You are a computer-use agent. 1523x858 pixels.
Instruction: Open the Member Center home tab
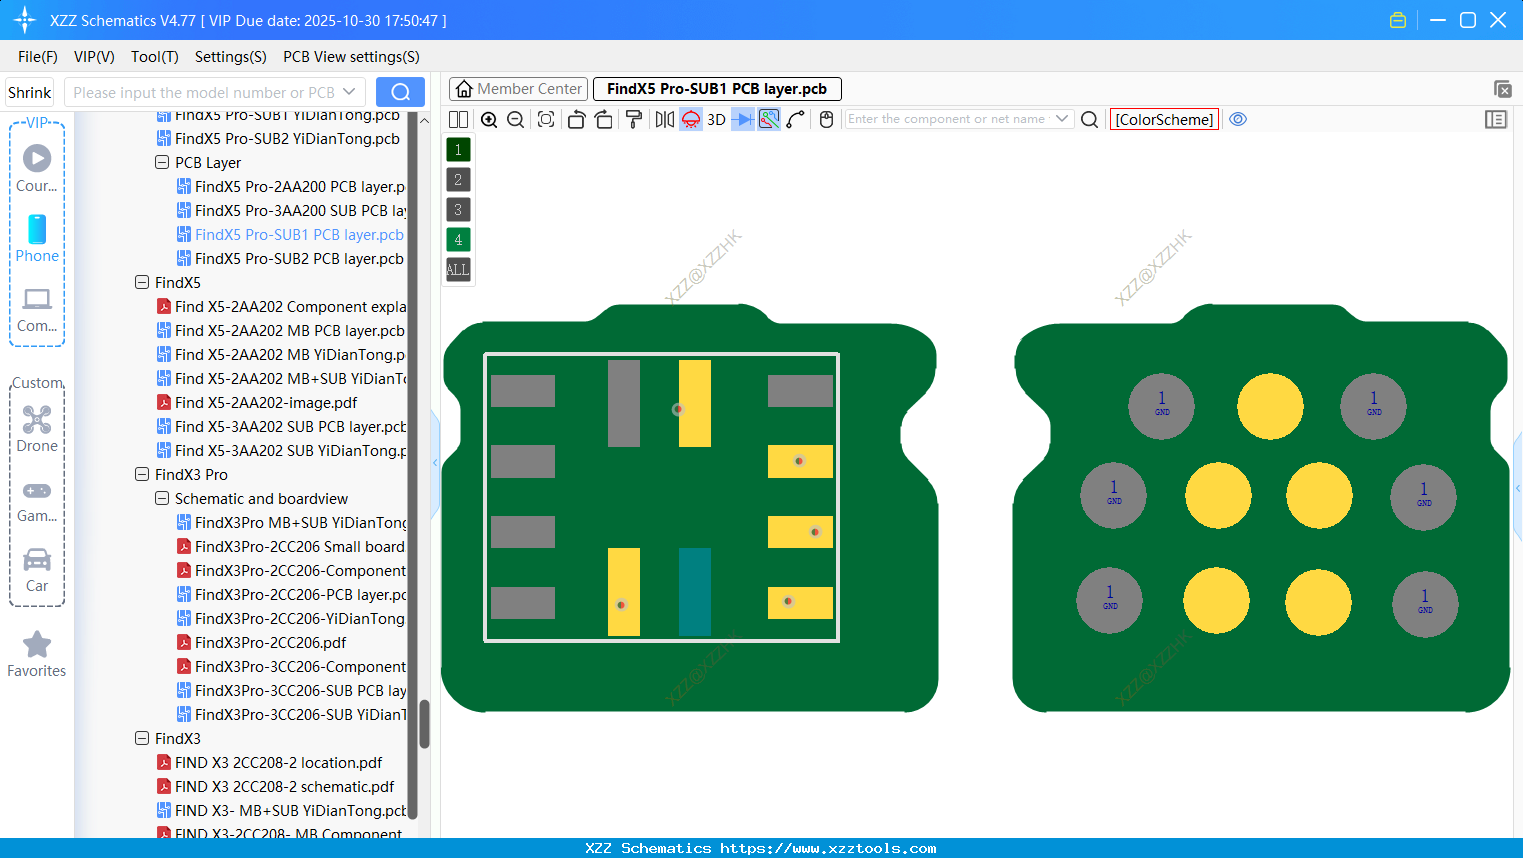[x=518, y=89]
